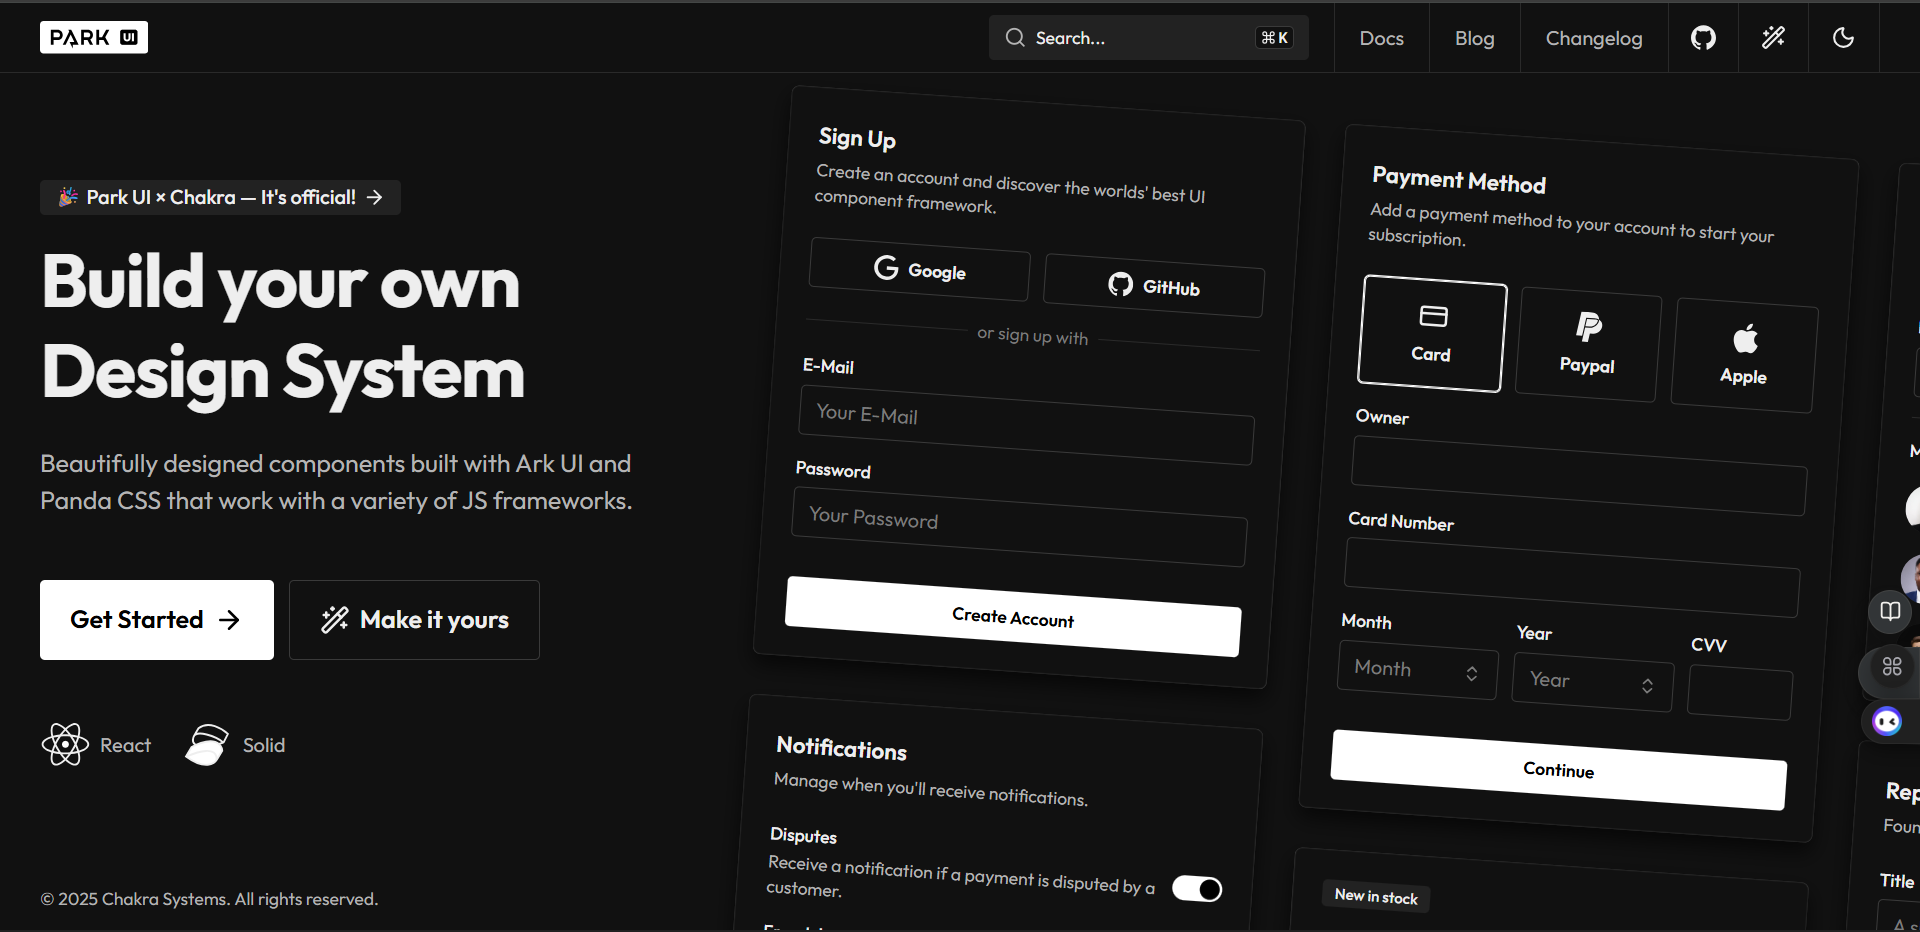Click the "Disputes" label

803,835
